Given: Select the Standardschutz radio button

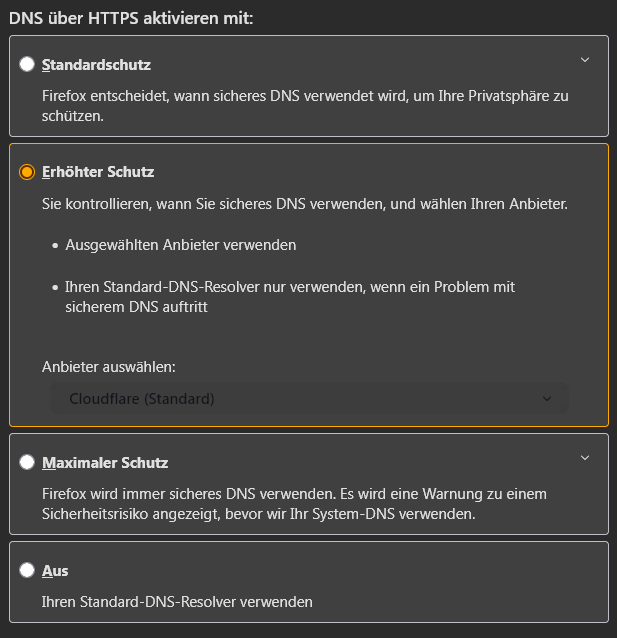Looking at the screenshot, I should [27, 64].
